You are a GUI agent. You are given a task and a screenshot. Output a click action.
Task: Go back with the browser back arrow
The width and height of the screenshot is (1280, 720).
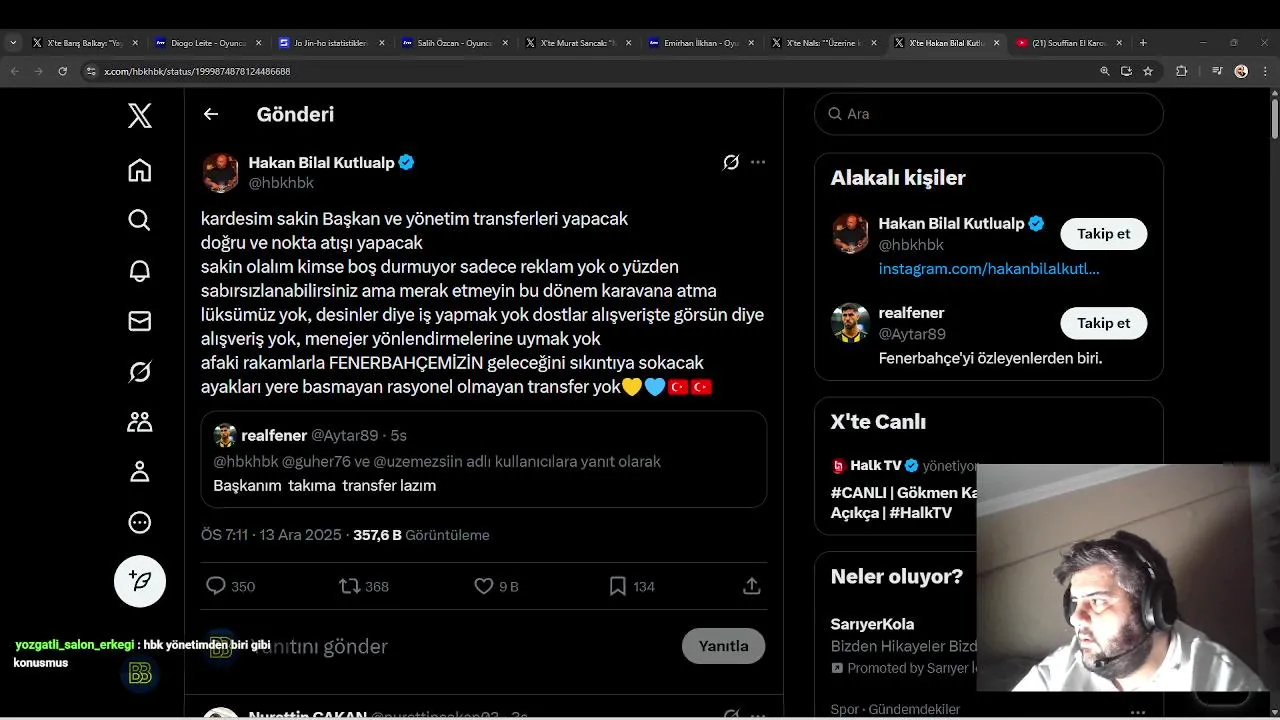[x=14, y=71]
